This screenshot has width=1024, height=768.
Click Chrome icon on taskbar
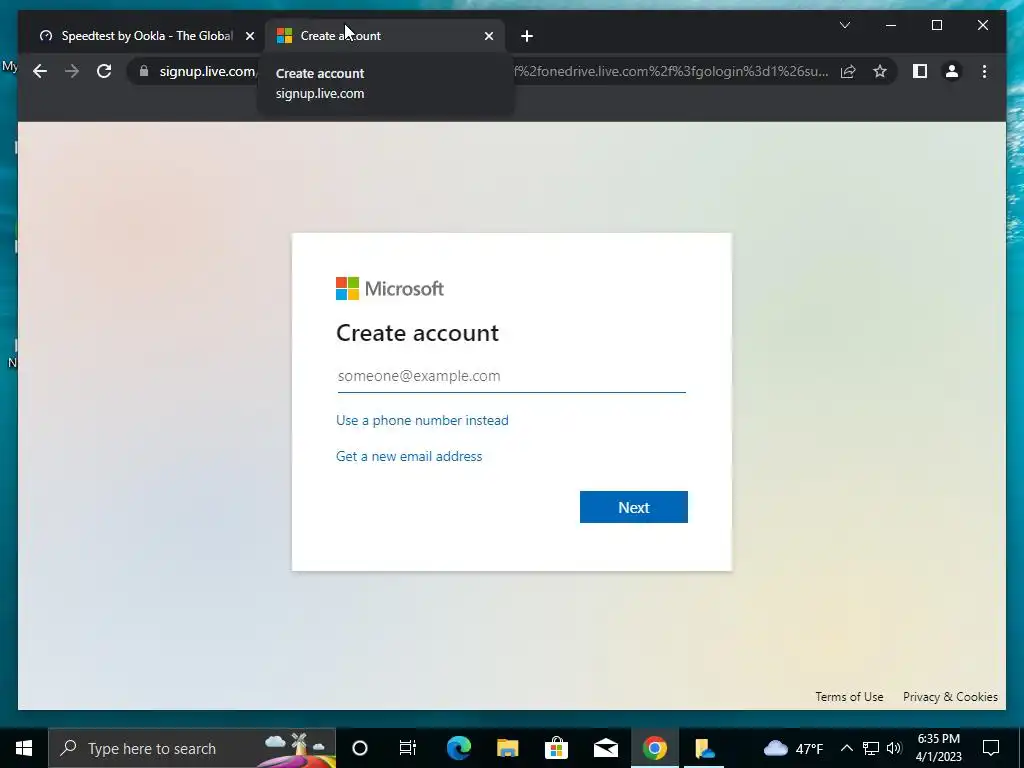[x=654, y=748]
